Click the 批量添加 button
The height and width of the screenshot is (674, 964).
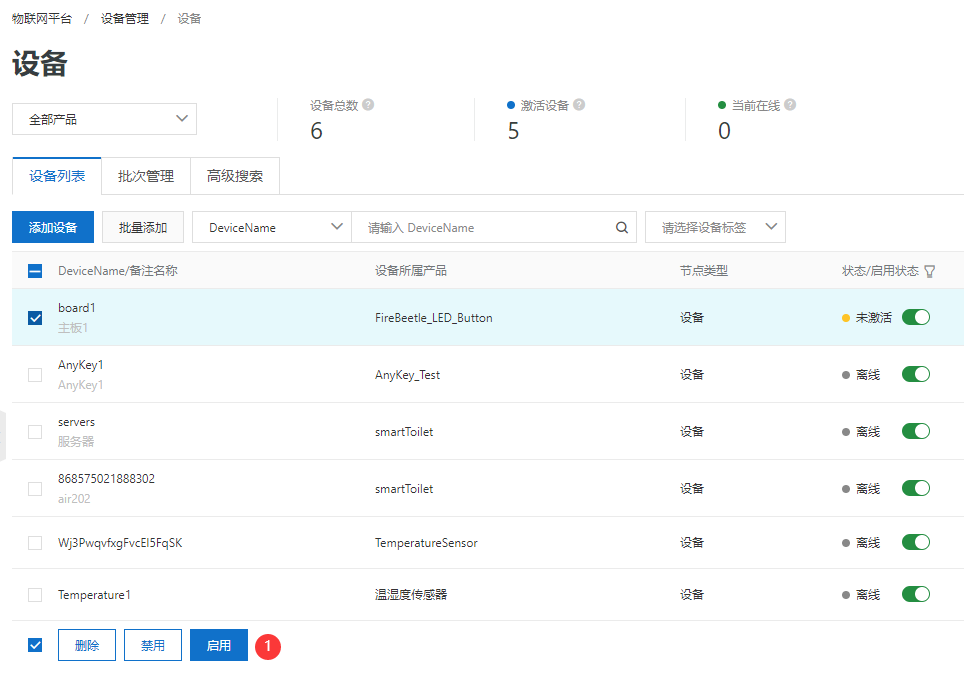[143, 228]
